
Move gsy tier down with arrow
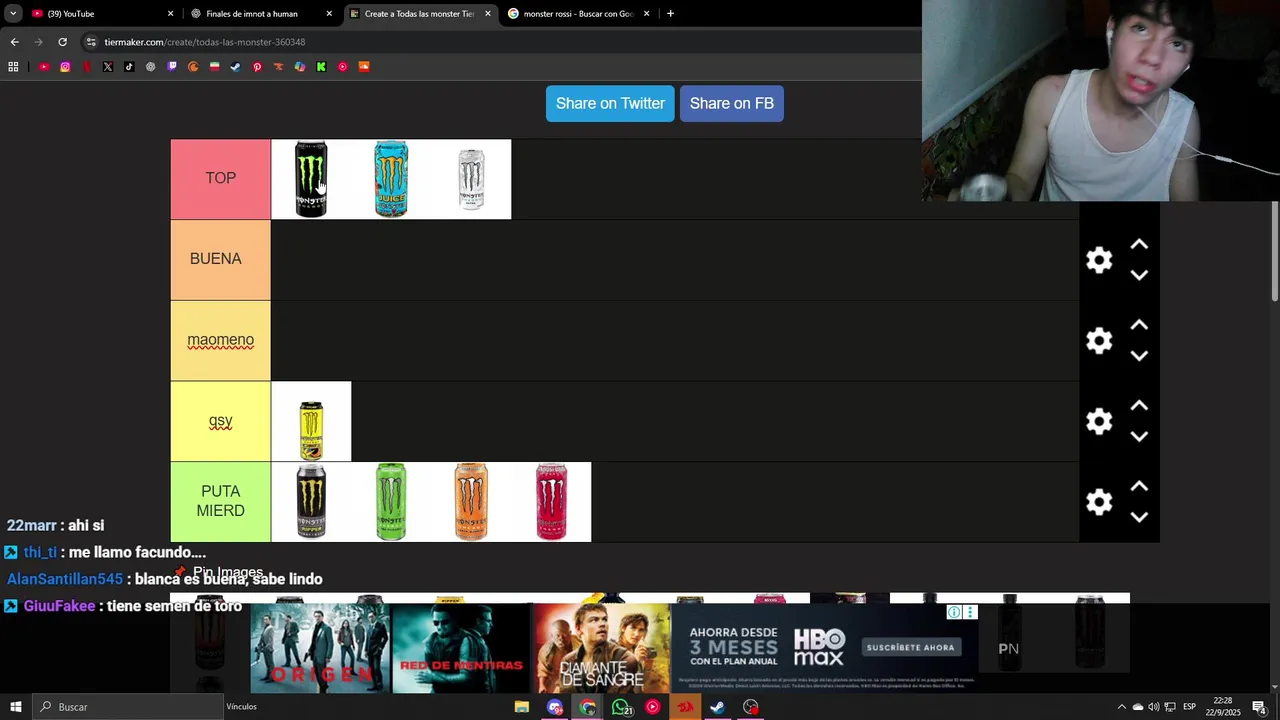[1139, 436]
